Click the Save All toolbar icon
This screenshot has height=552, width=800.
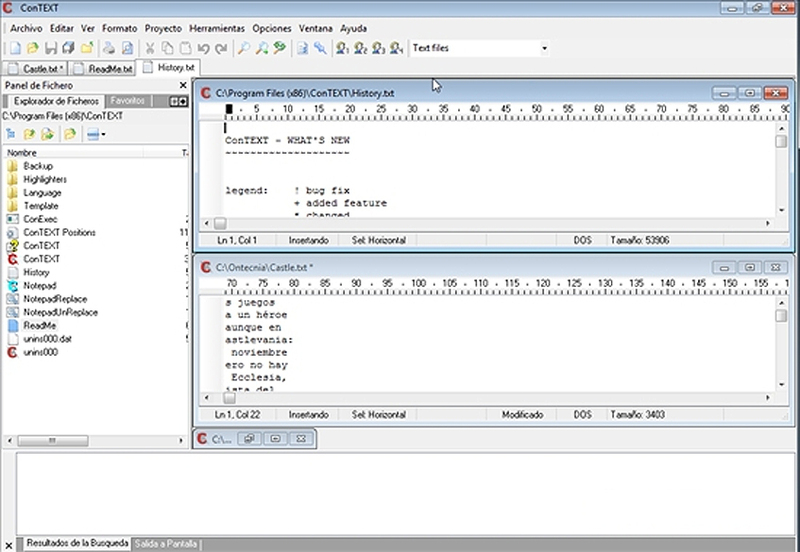pos(68,48)
